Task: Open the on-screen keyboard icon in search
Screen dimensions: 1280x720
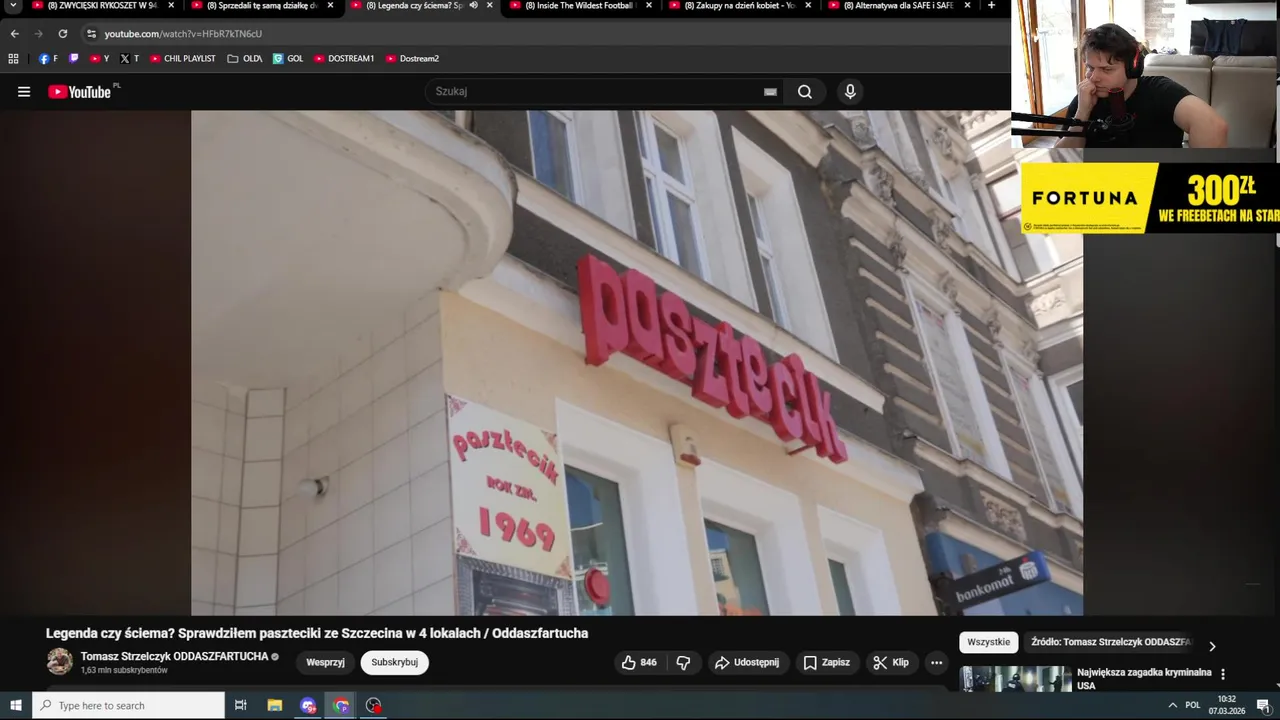Action: click(770, 92)
